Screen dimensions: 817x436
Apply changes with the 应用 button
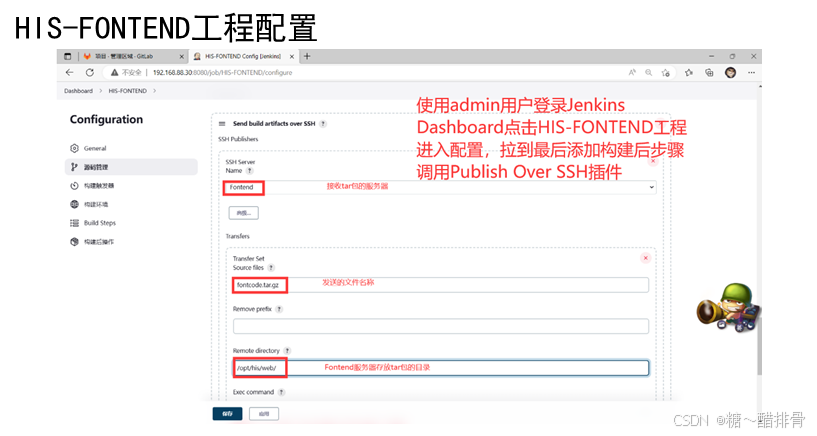(x=264, y=414)
